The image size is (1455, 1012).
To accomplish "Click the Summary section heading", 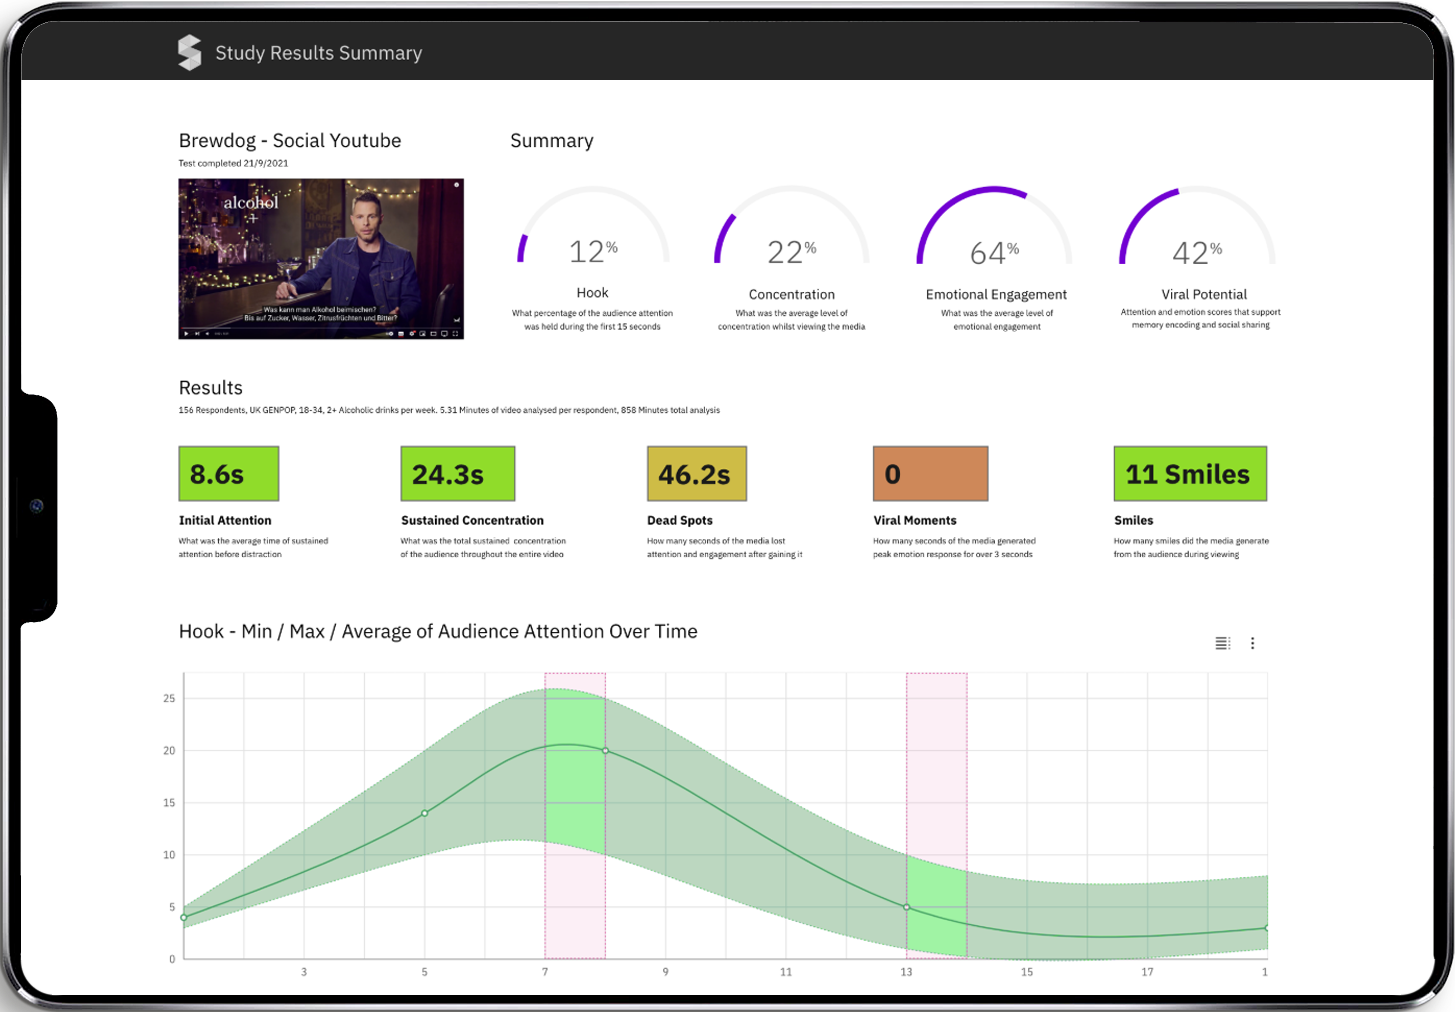I will [552, 141].
